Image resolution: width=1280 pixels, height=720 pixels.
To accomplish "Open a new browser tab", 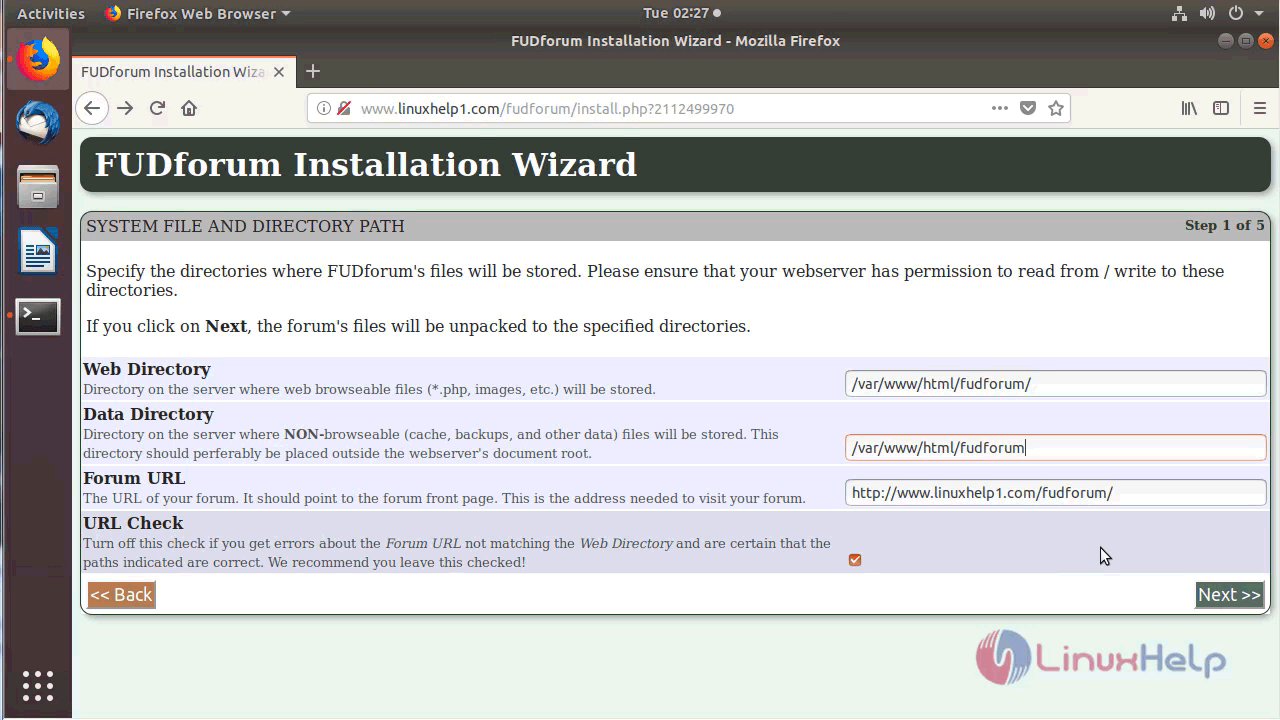I will (313, 71).
